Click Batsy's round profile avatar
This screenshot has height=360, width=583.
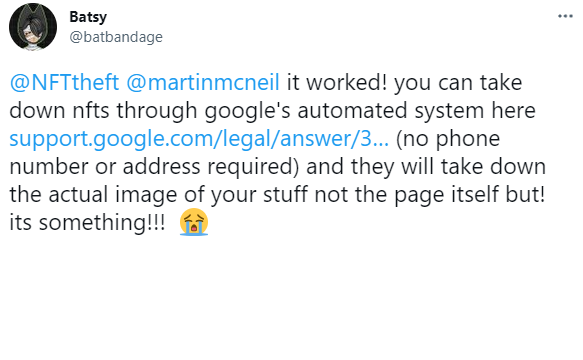tap(33, 27)
